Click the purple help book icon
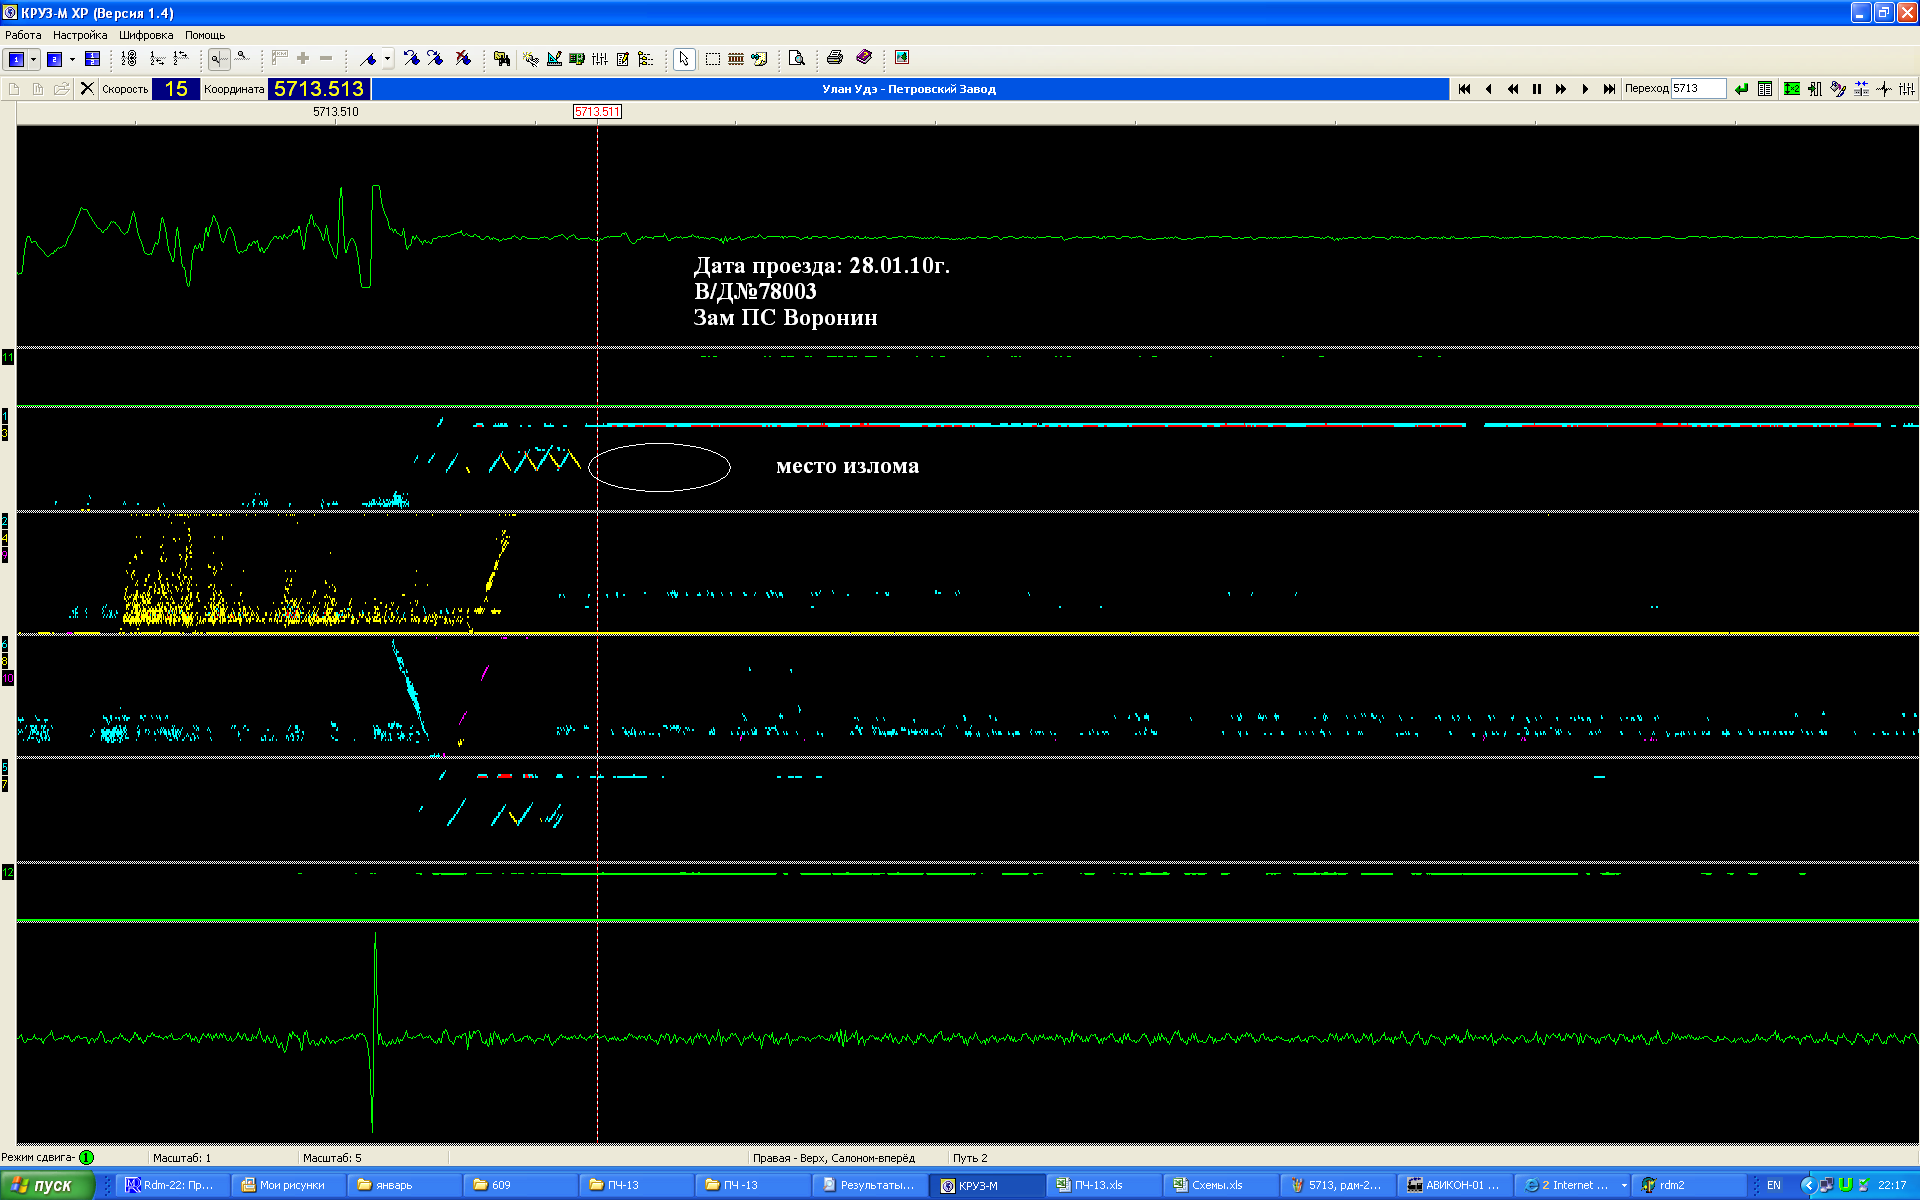The width and height of the screenshot is (1920, 1200). click(x=864, y=58)
